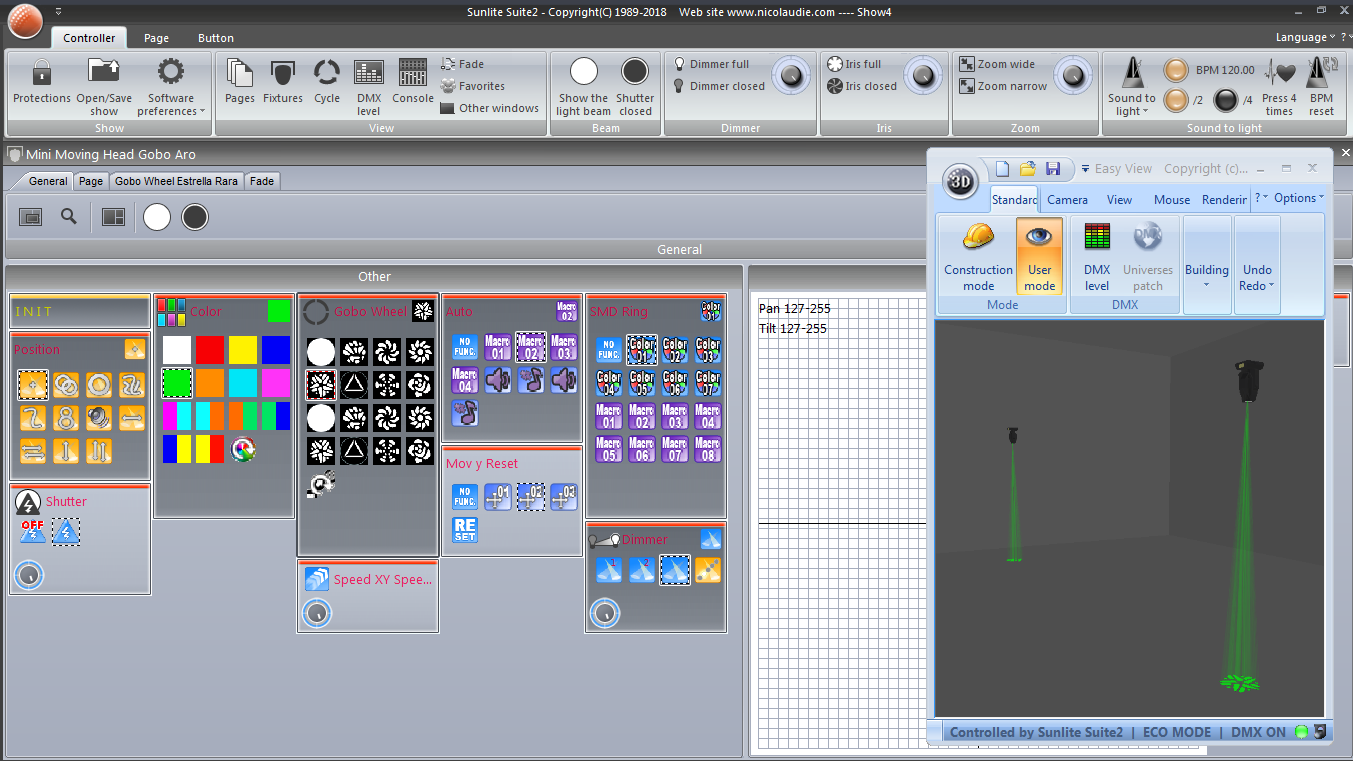
Task: Save the scene in Easy View
Action: click(1052, 169)
